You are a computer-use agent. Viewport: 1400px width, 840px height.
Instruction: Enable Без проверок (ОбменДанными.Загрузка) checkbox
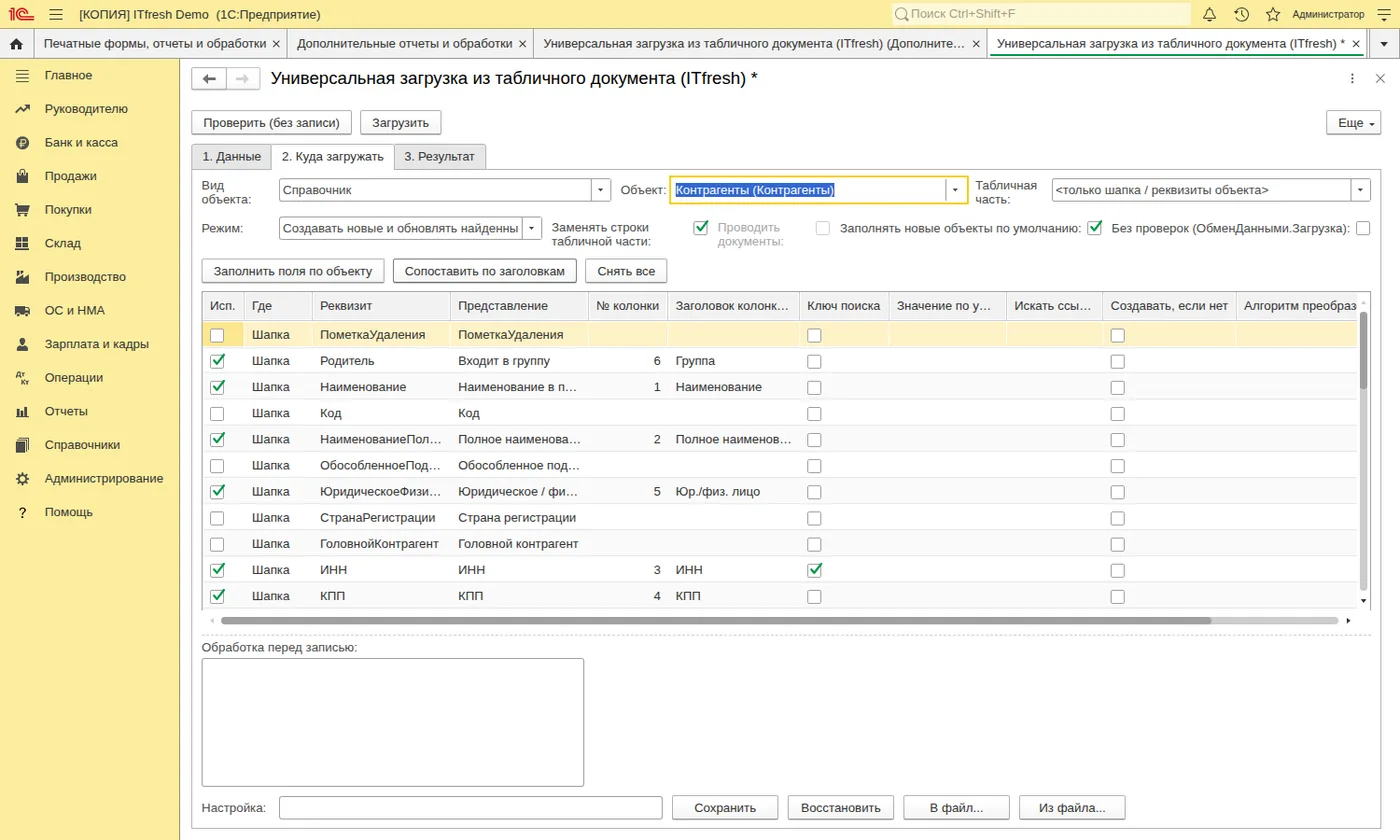coord(1363,228)
